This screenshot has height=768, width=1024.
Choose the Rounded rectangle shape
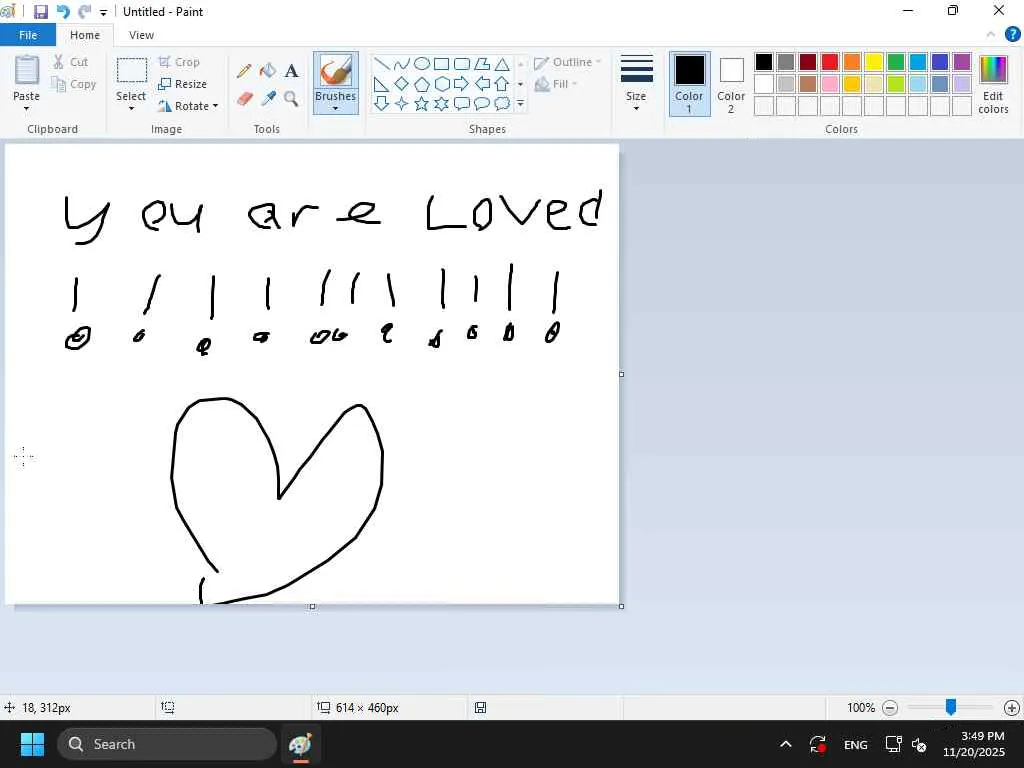pos(462,64)
